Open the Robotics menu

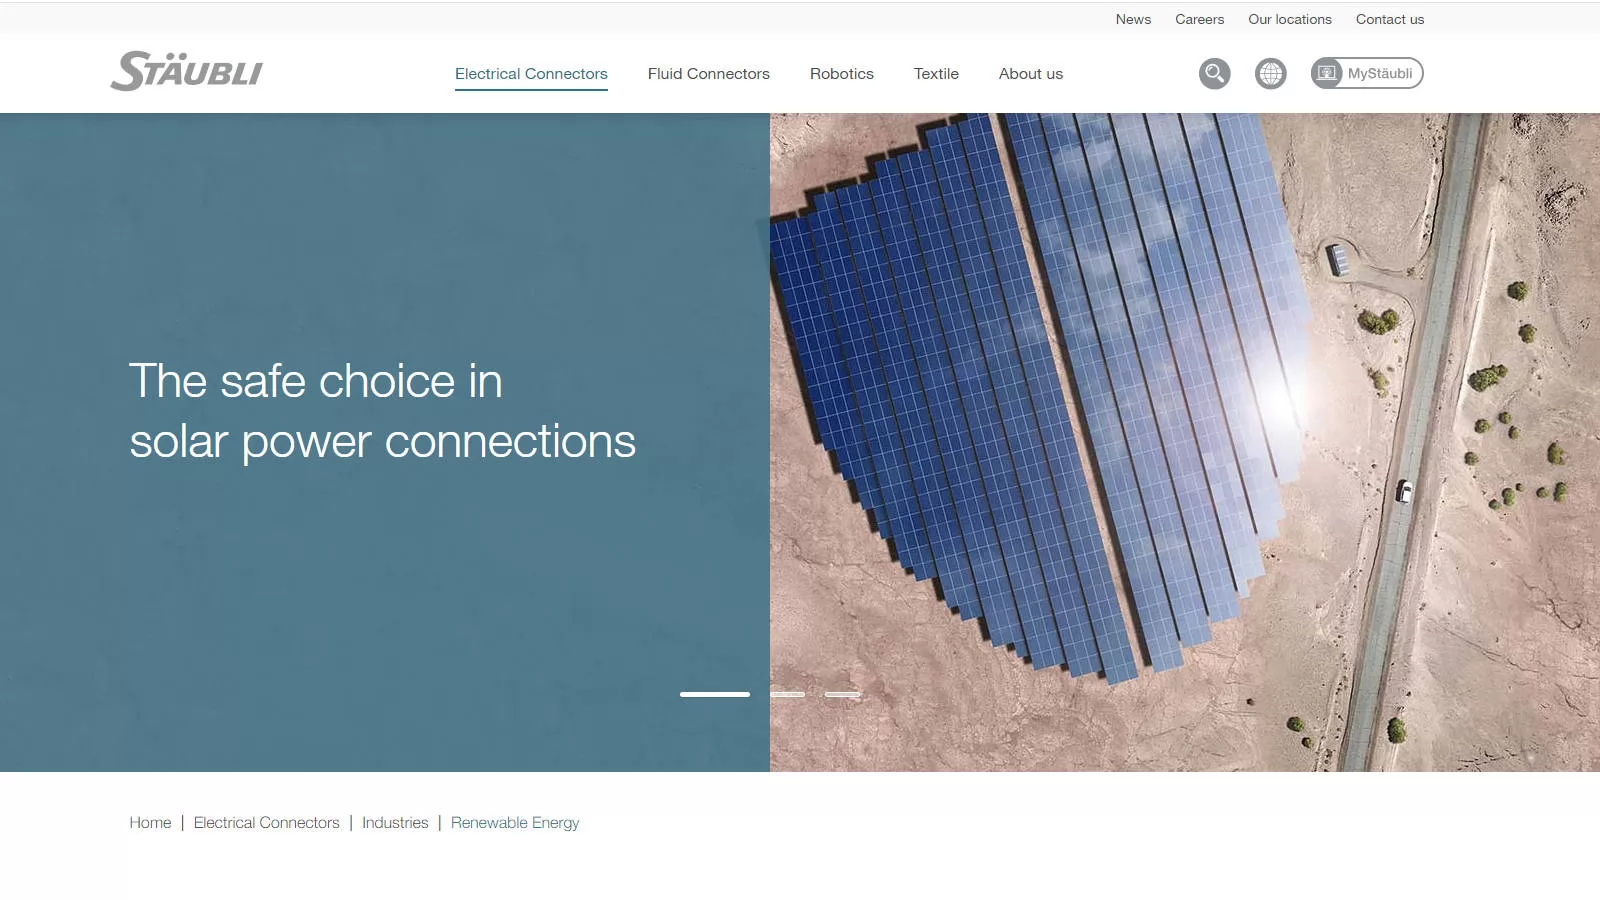tap(841, 74)
